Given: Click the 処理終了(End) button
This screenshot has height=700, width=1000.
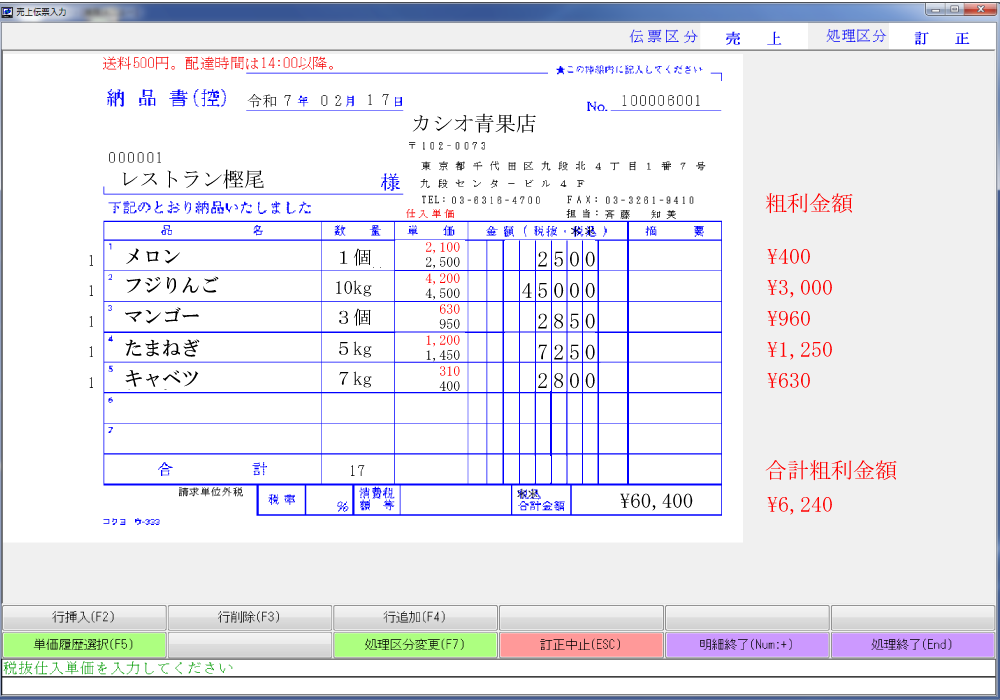Looking at the screenshot, I should 912,644.
